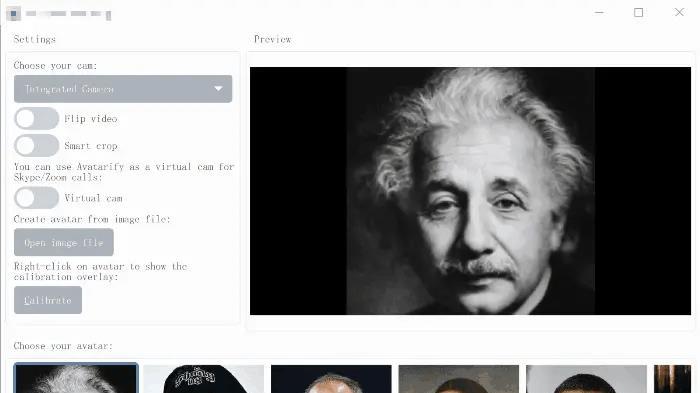
Task: Pick the third avatar with dark background
Action: click(x=331, y=379)
